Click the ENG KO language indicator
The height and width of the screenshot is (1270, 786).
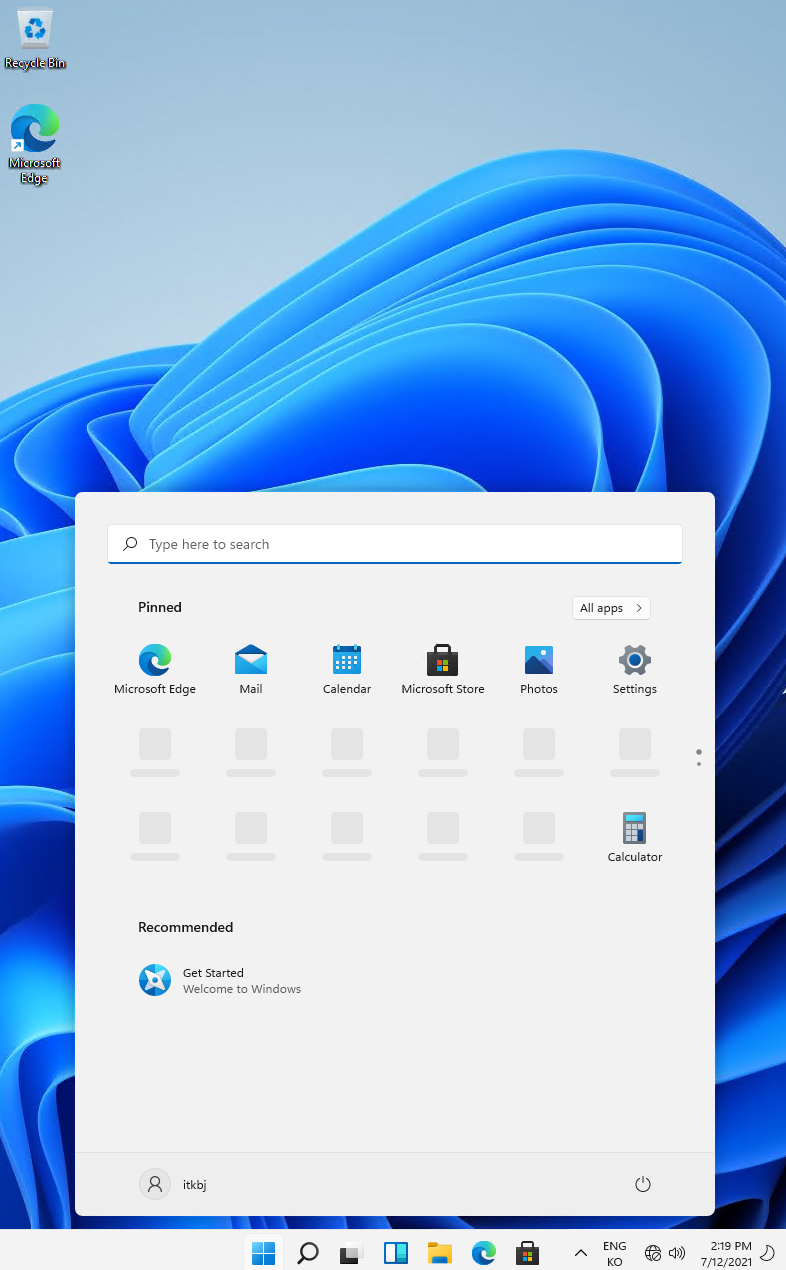[615, 1254]
